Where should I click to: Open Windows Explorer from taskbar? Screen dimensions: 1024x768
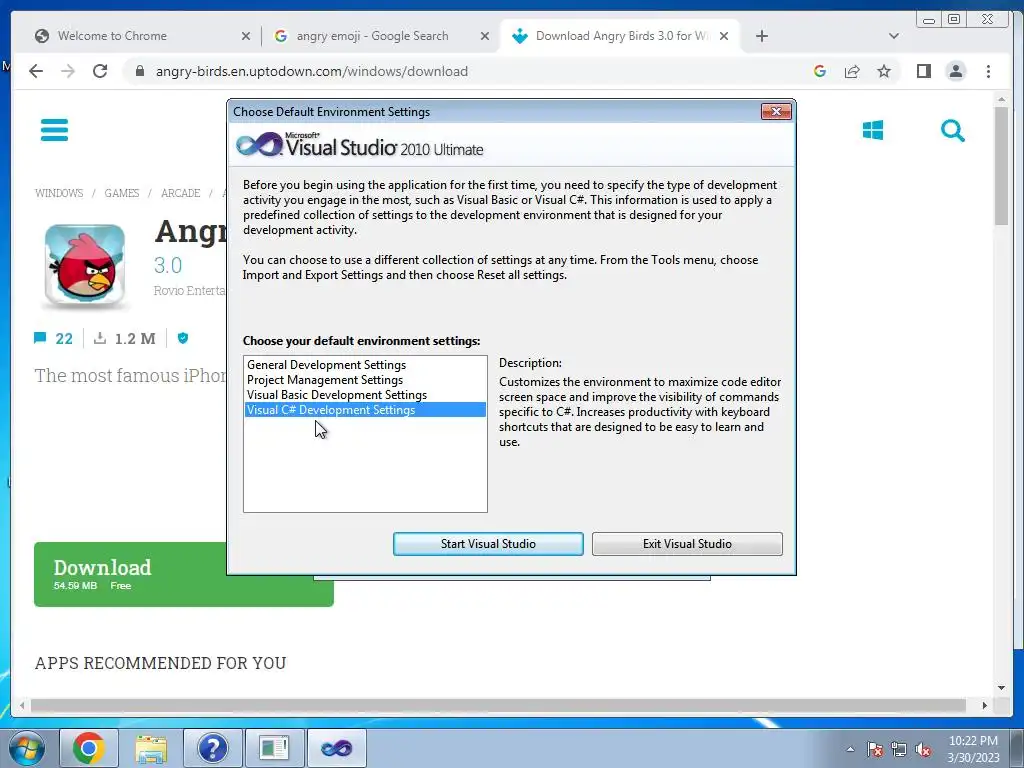[151, 748]
